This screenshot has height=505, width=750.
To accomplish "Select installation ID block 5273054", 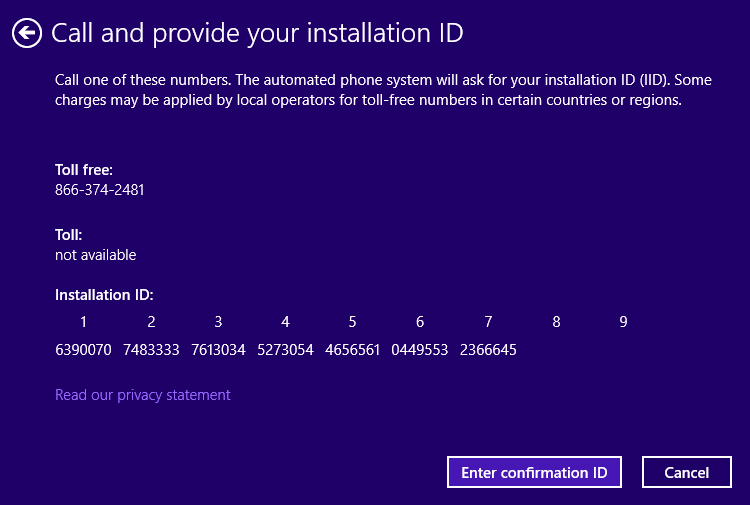I will tap(285, 350).
